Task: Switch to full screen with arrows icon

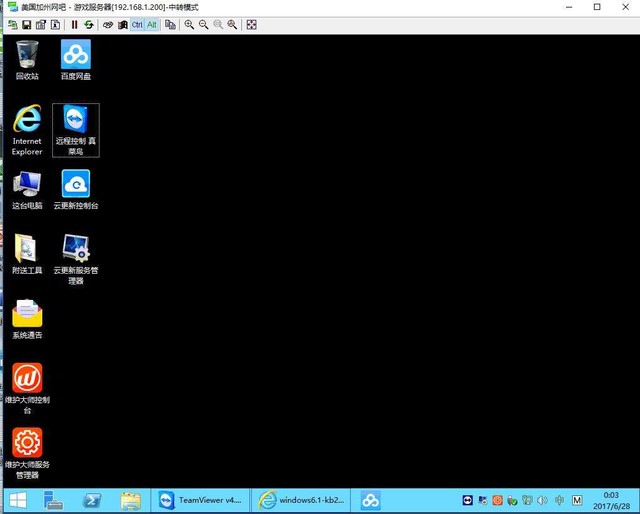Action: point(251,25)
